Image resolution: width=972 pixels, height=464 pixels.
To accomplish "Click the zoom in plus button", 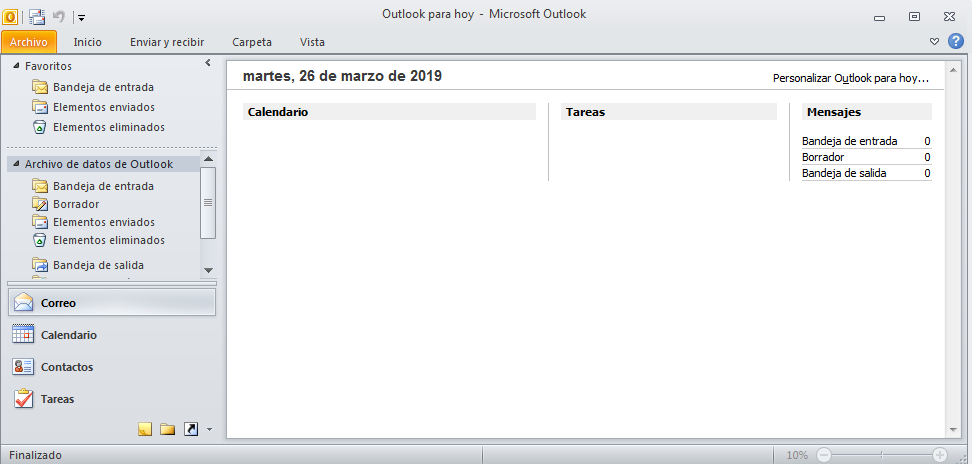I will click(940, 455).
